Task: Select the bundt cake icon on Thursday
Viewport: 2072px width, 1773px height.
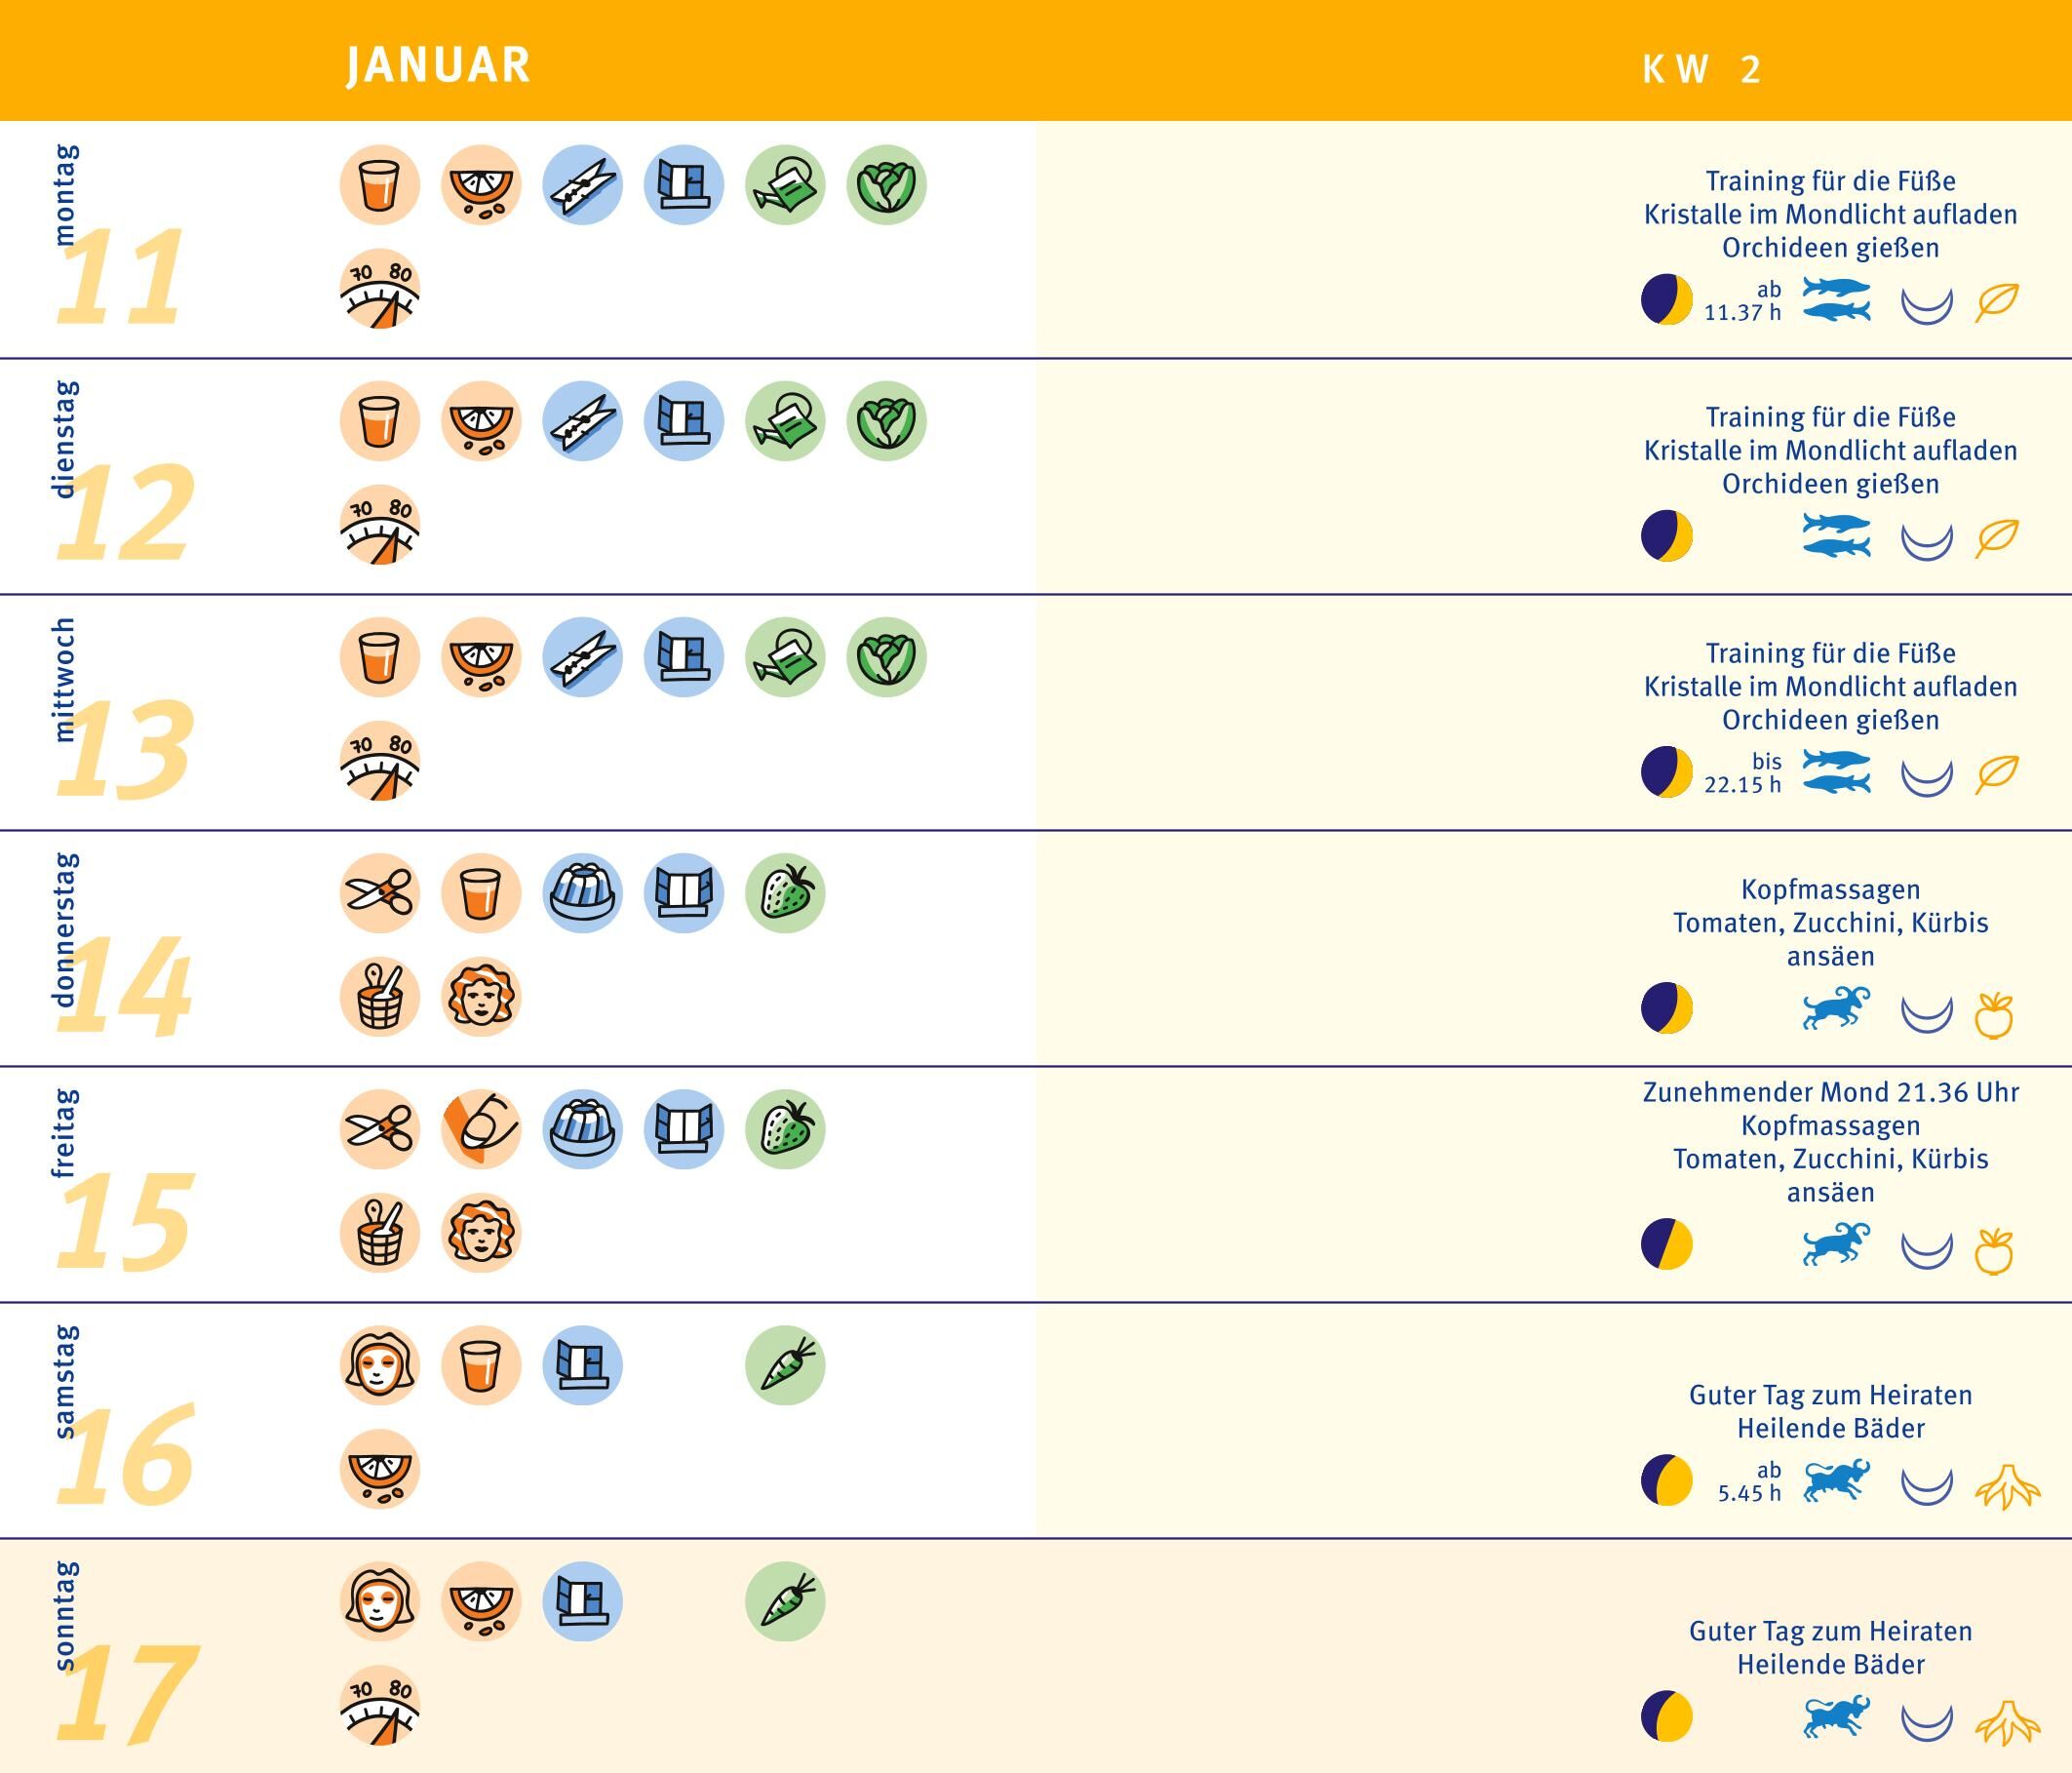Action: click(x=582, y=893)
